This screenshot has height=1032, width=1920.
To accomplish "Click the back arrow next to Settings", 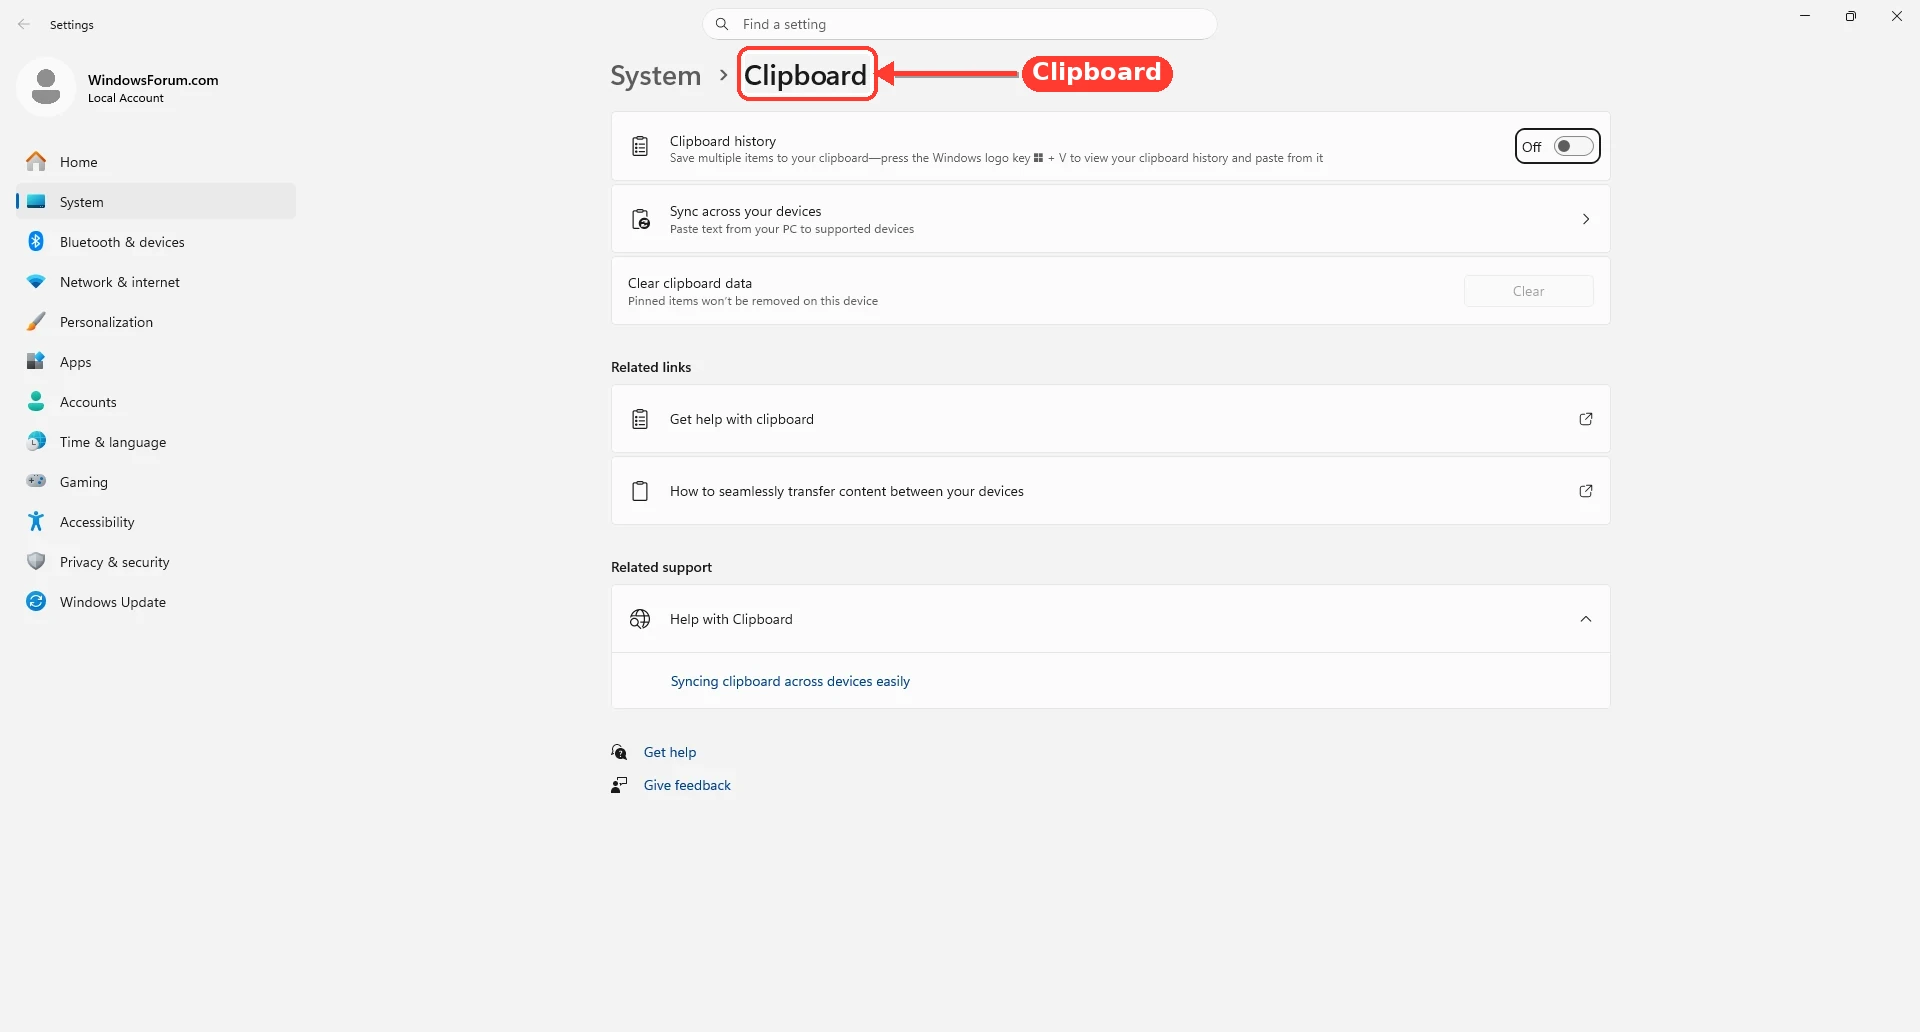I will click(x=24, y=24).
